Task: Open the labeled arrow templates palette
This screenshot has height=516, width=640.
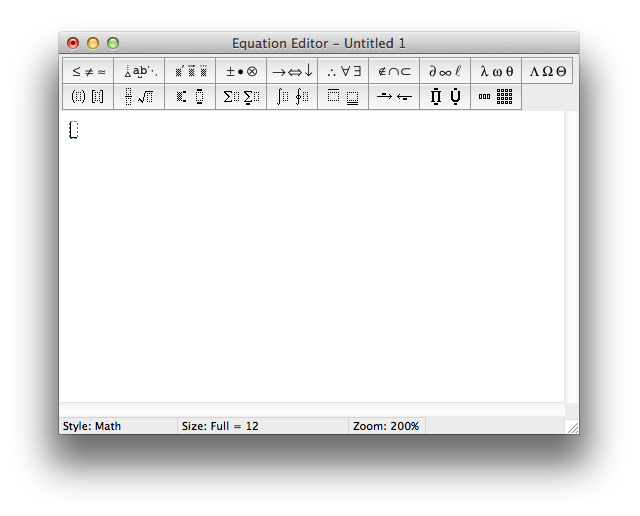Action: (394, 97)
